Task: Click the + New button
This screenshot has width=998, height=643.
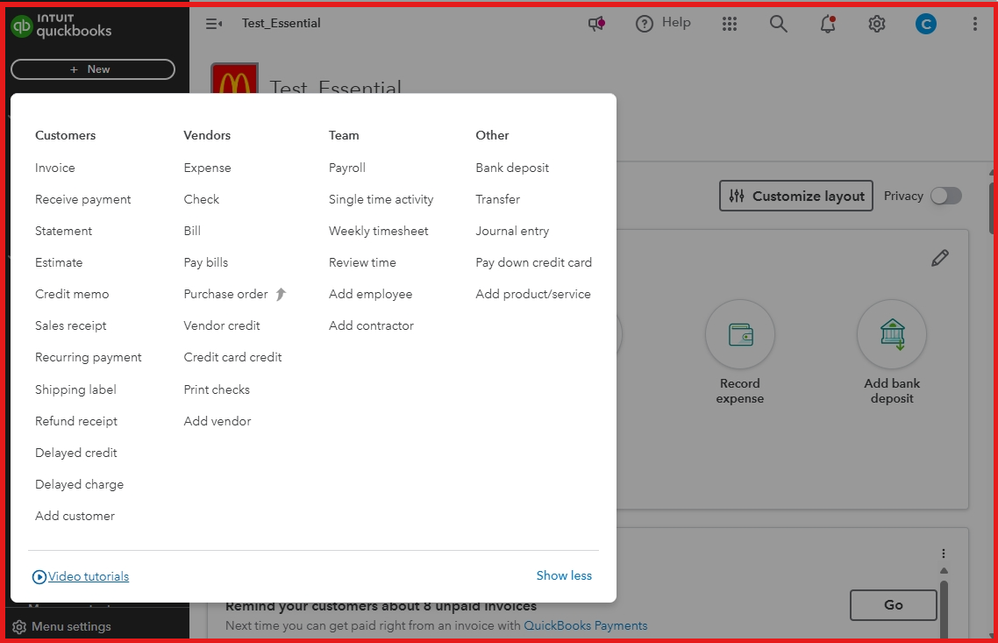Action: click(93, 69)
